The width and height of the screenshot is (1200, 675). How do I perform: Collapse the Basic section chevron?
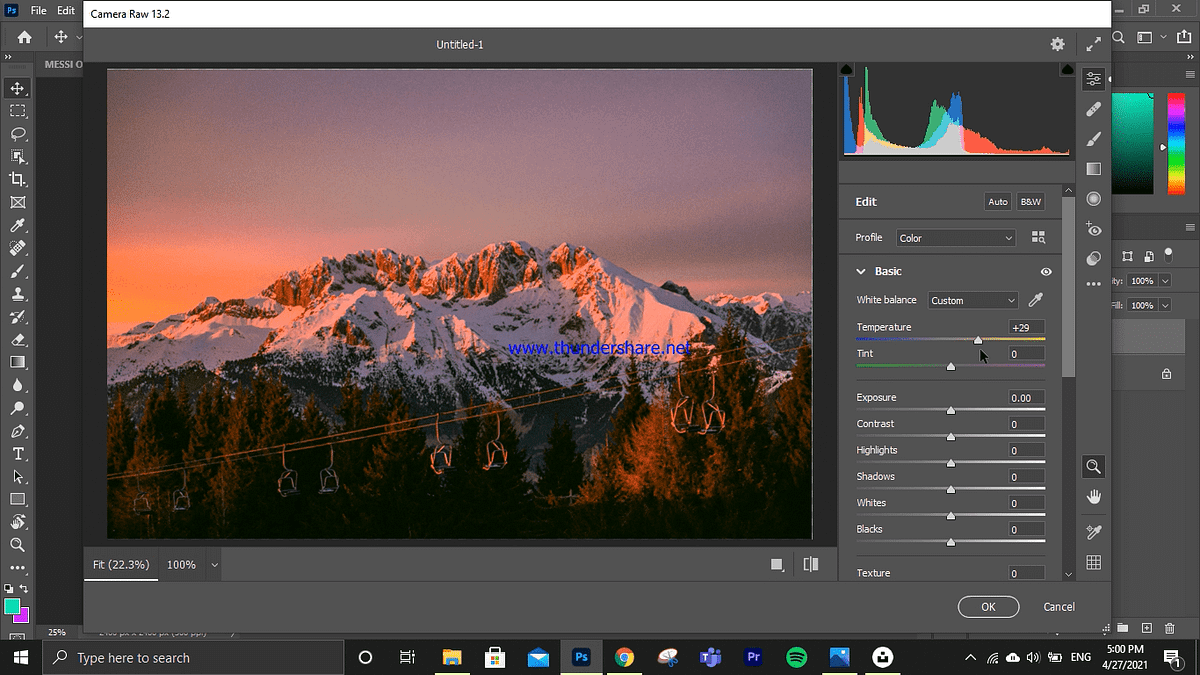(x=861, y=271)
